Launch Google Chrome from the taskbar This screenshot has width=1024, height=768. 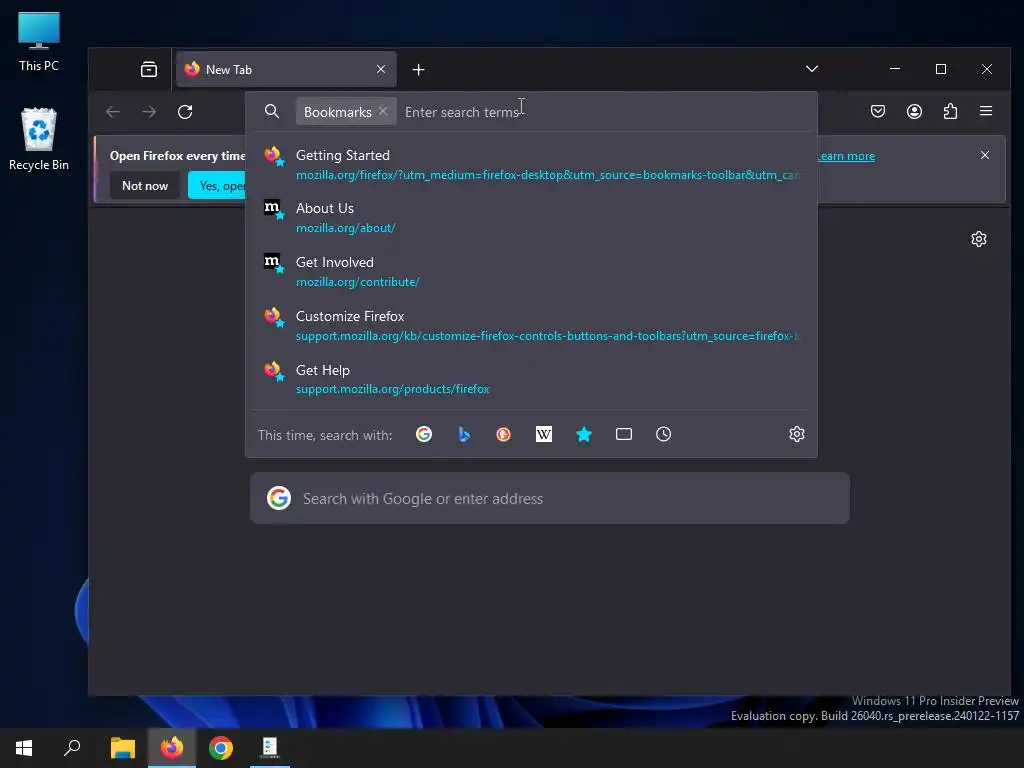[221, 748]
